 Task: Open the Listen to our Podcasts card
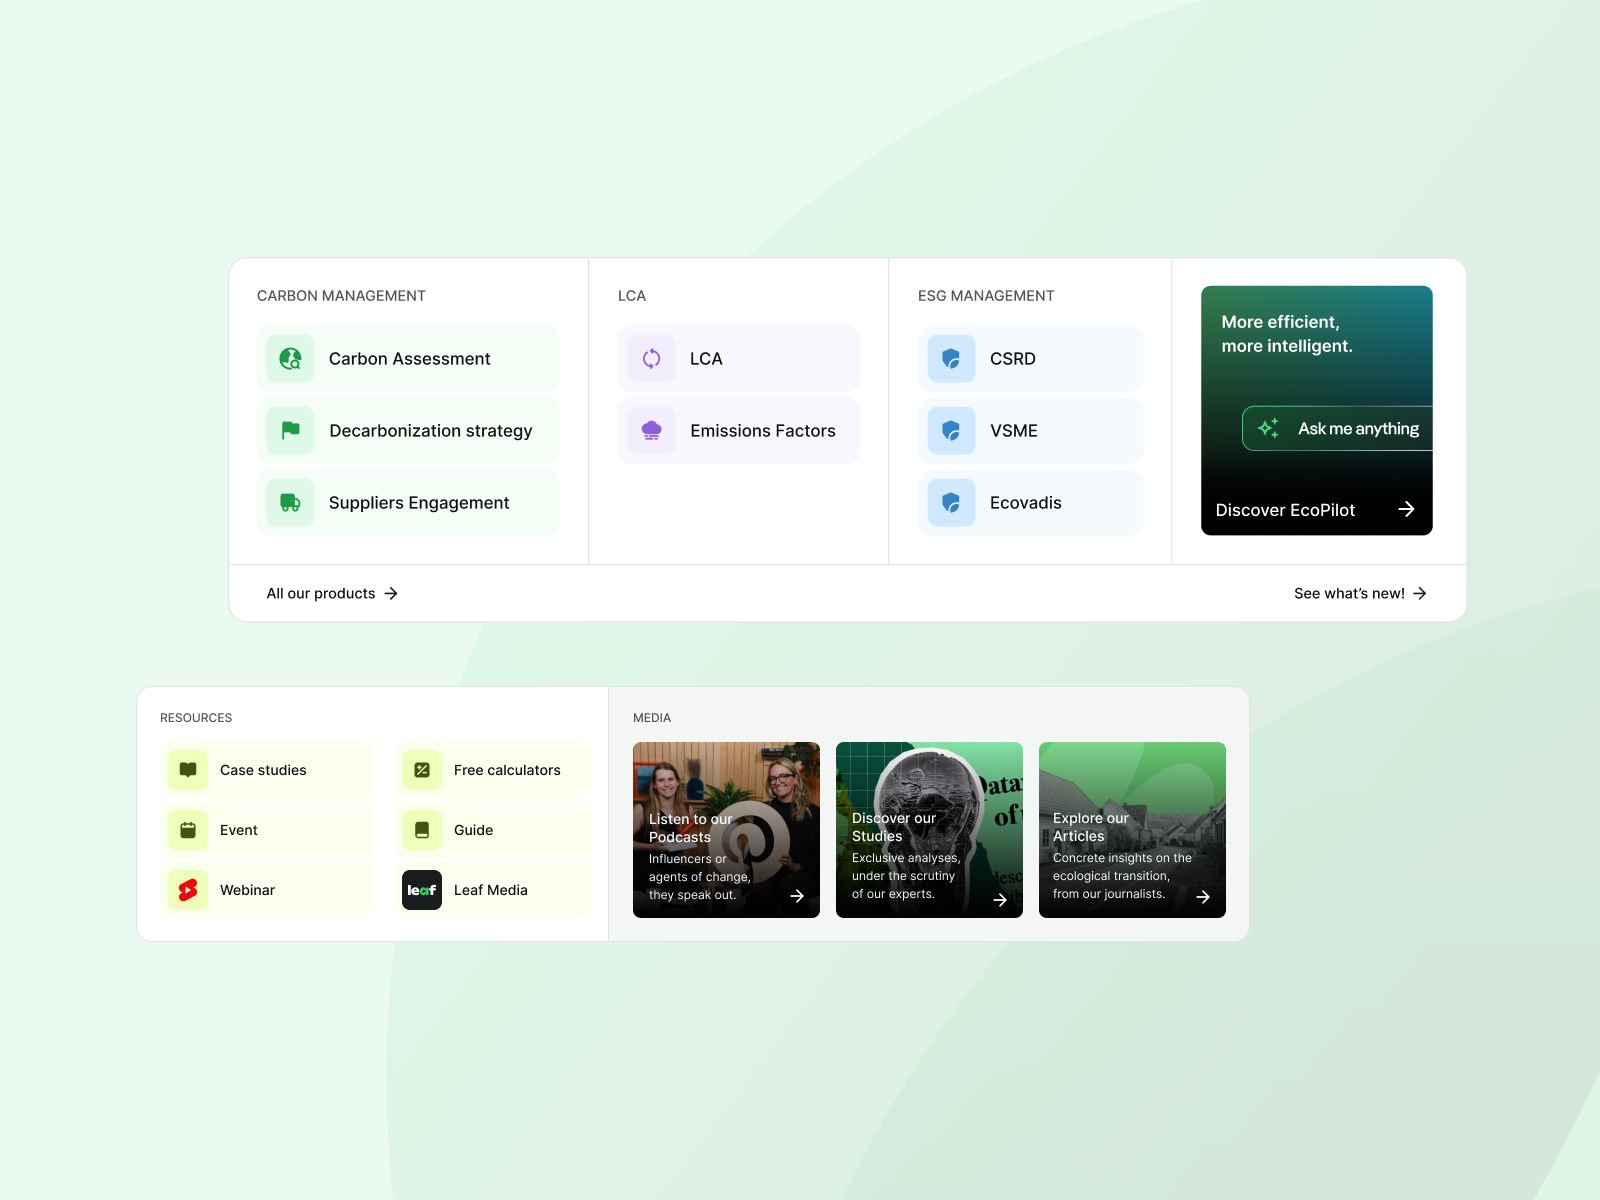coord(726,830)
